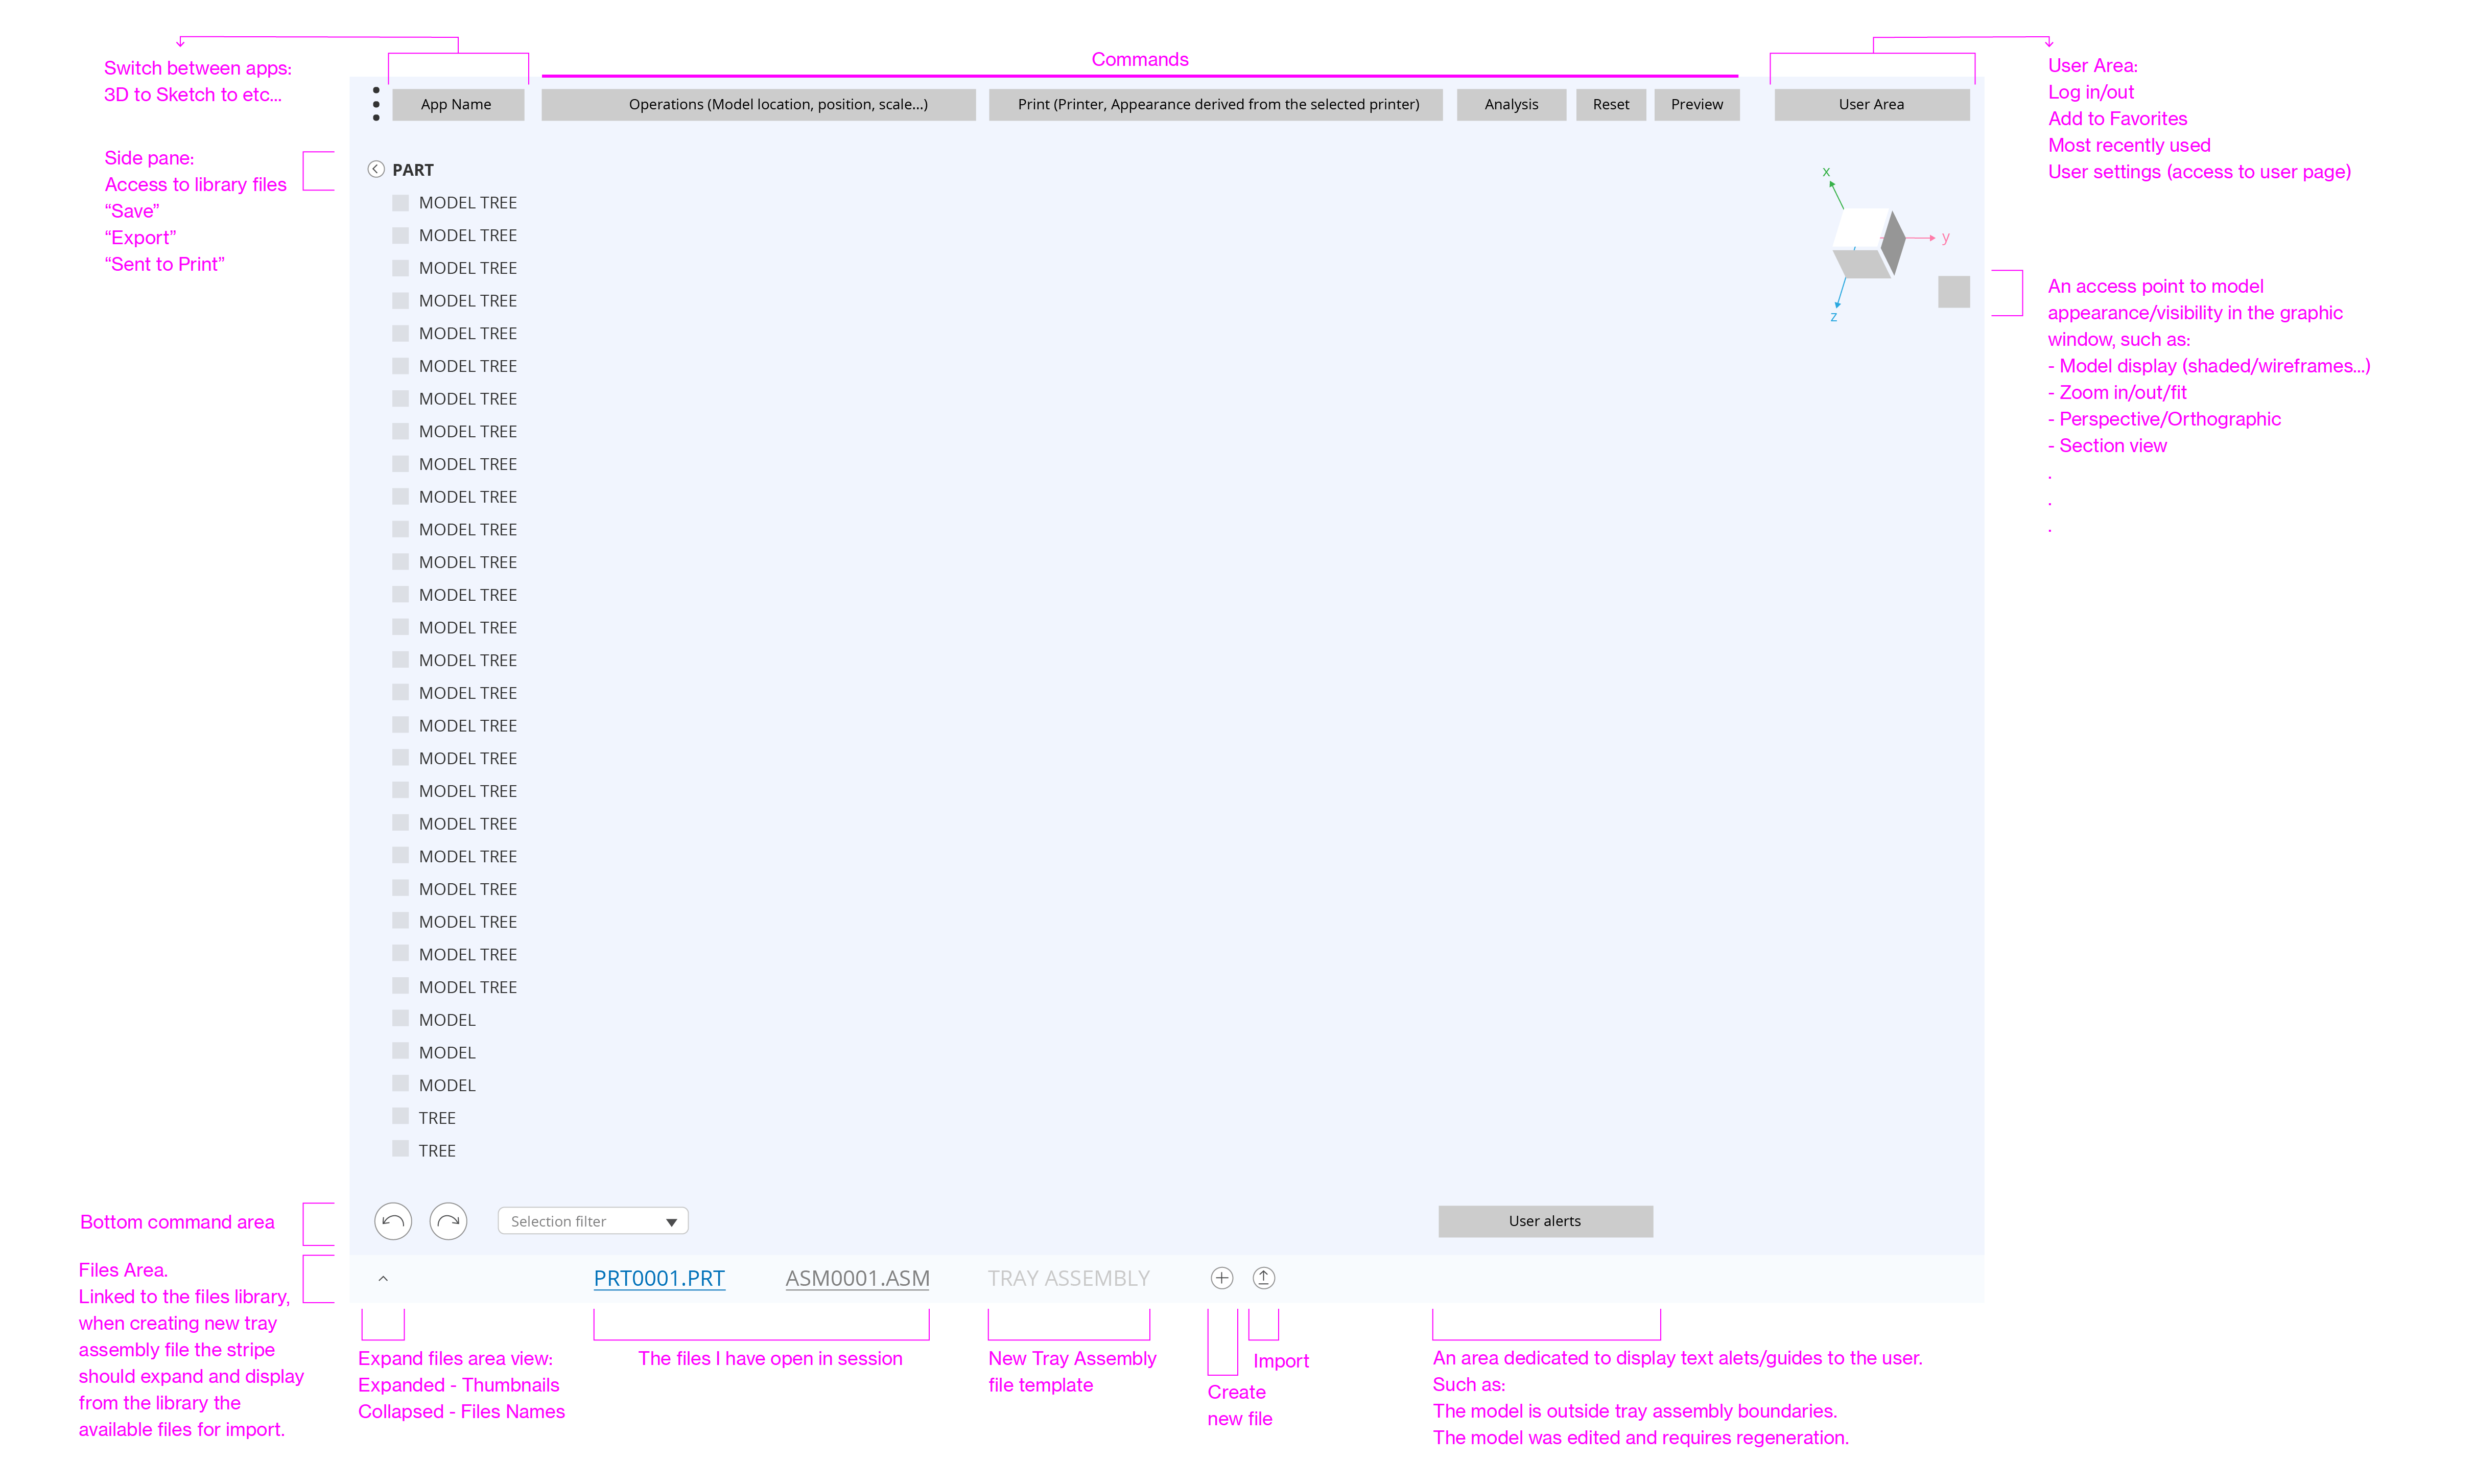Create a new file with the plus icon

point(1222,1278)
